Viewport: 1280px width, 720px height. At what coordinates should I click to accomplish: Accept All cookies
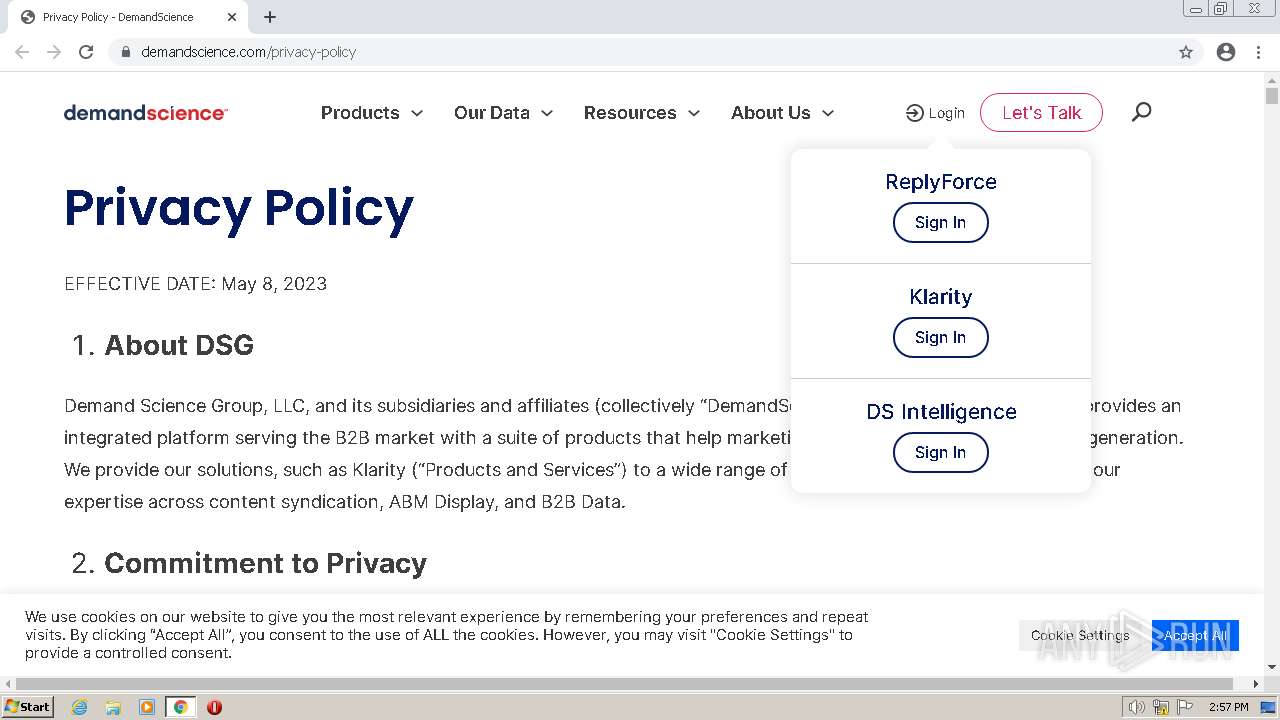[x=1195, y=635]
